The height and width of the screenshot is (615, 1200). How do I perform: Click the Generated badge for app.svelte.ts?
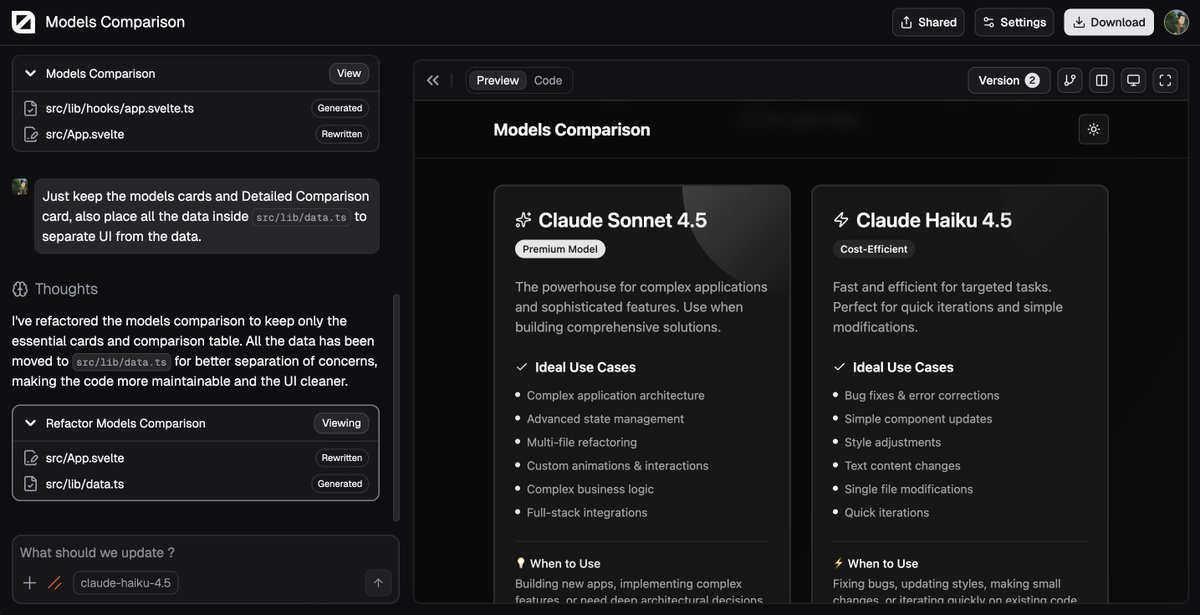click(340, 108)
